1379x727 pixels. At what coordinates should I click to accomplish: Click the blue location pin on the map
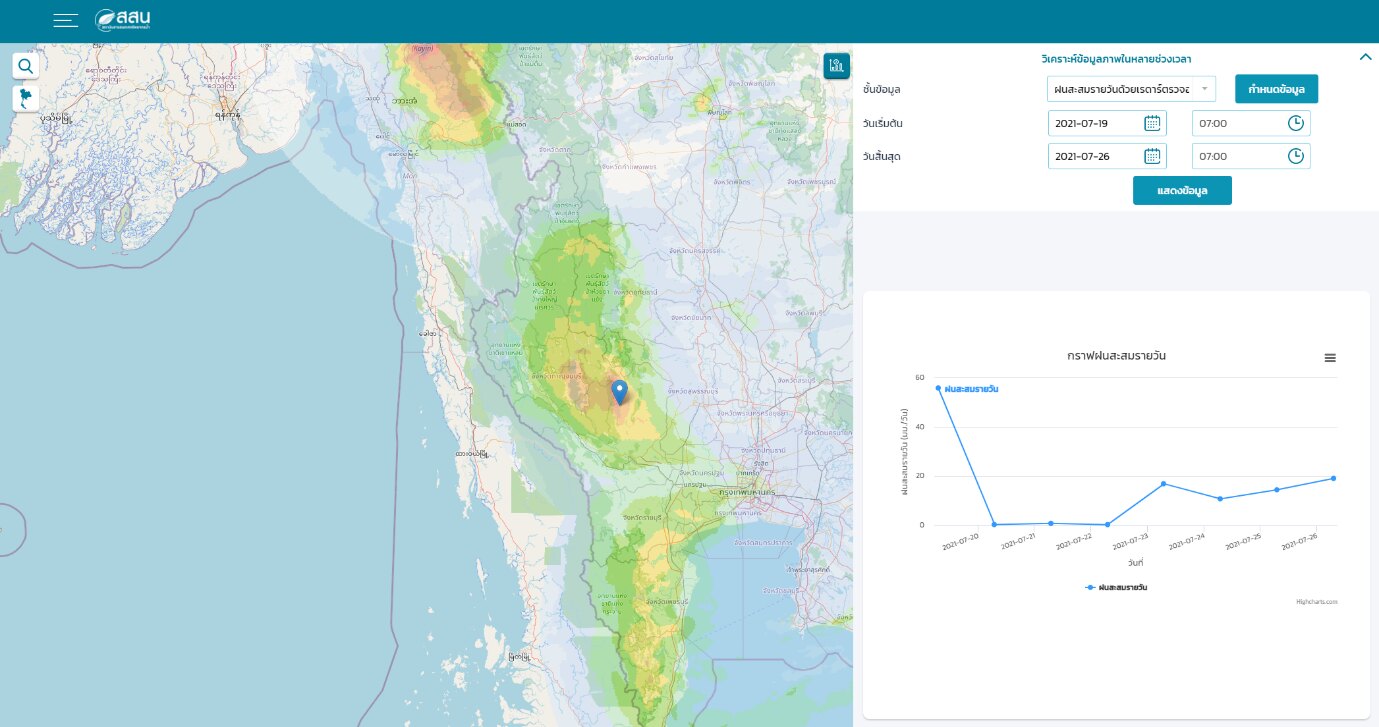click(x=620, y=392)
